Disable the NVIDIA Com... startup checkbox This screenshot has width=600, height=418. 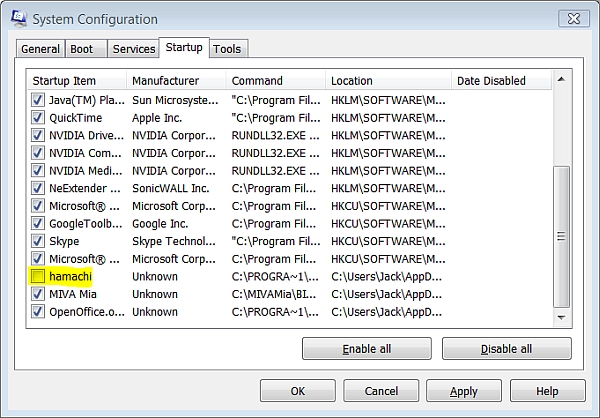tap(38, 153)
